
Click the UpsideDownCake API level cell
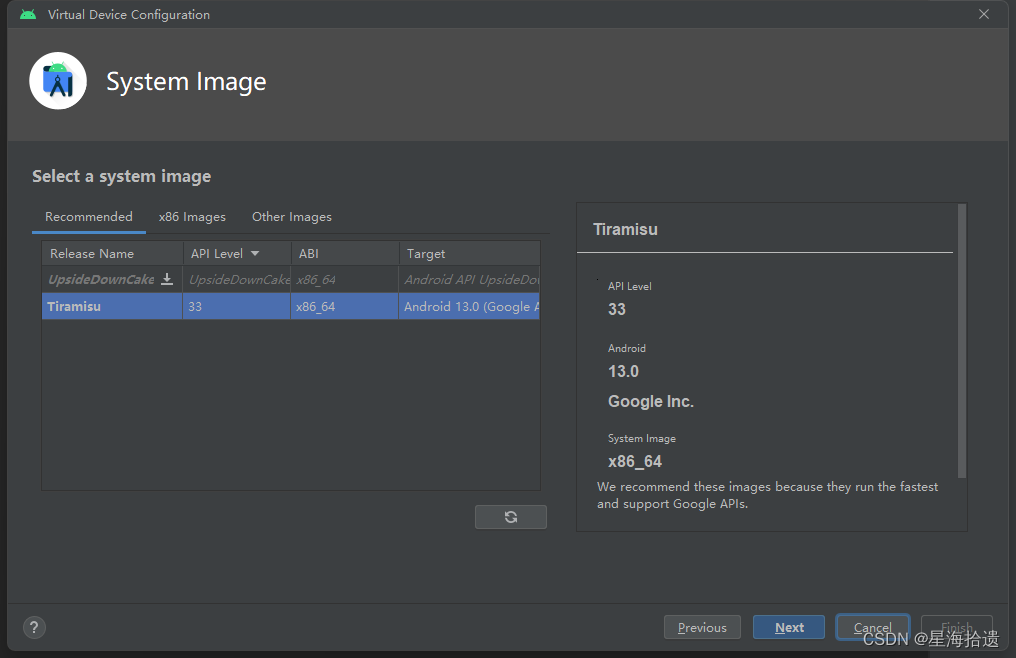coord(237,279)
